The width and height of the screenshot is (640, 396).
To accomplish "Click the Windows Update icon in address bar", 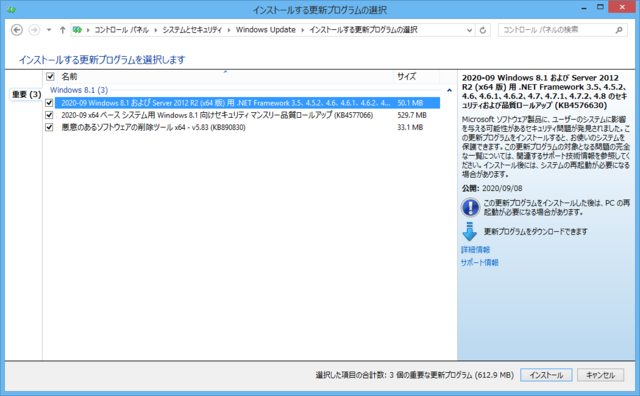I will coord(77,30).
